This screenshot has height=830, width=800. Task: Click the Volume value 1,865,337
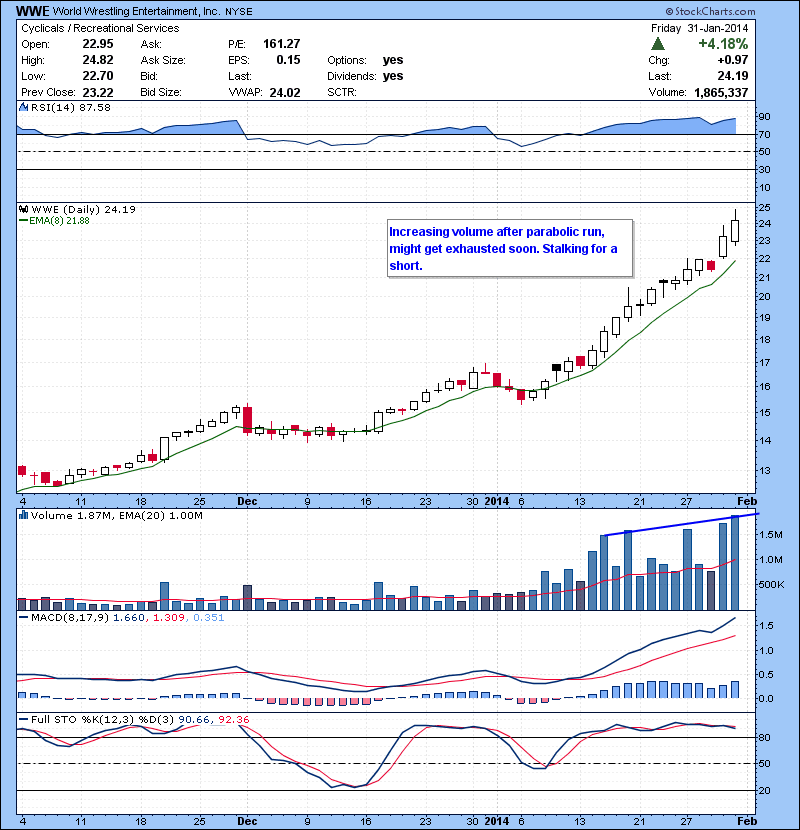coord(721,93)
